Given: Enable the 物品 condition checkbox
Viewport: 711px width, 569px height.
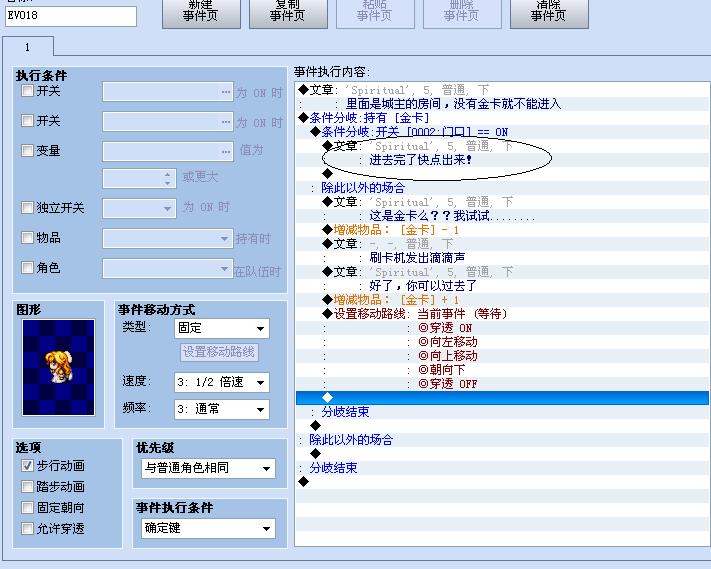Looking at the screenshot, I should (28, 238).
